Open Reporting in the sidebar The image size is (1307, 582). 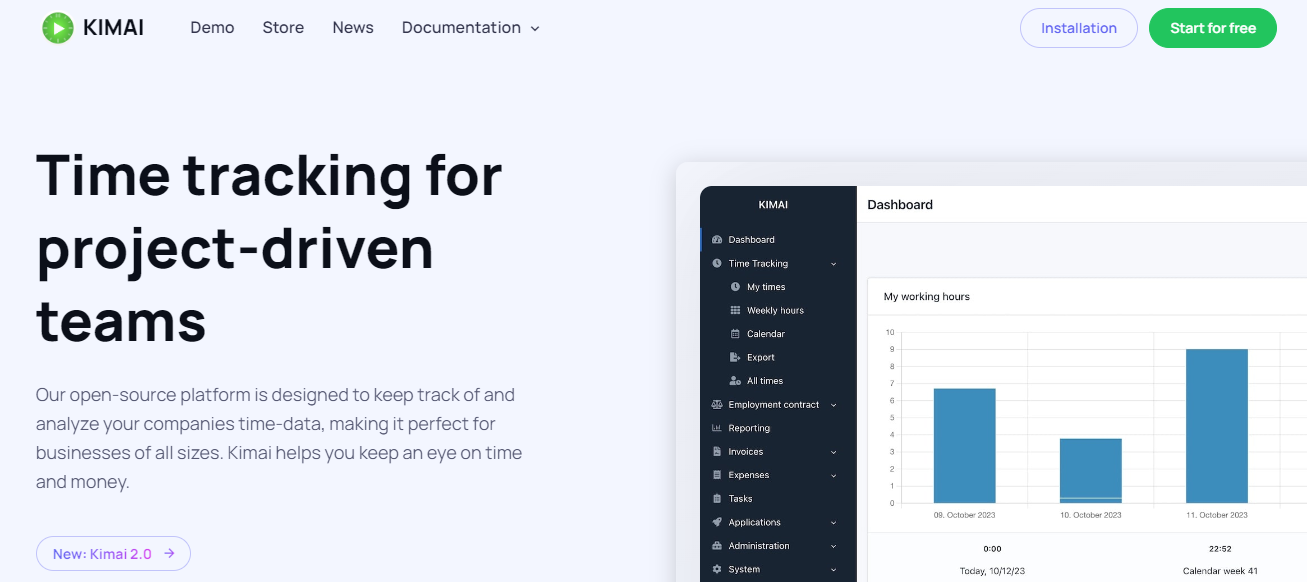[749, 428]
